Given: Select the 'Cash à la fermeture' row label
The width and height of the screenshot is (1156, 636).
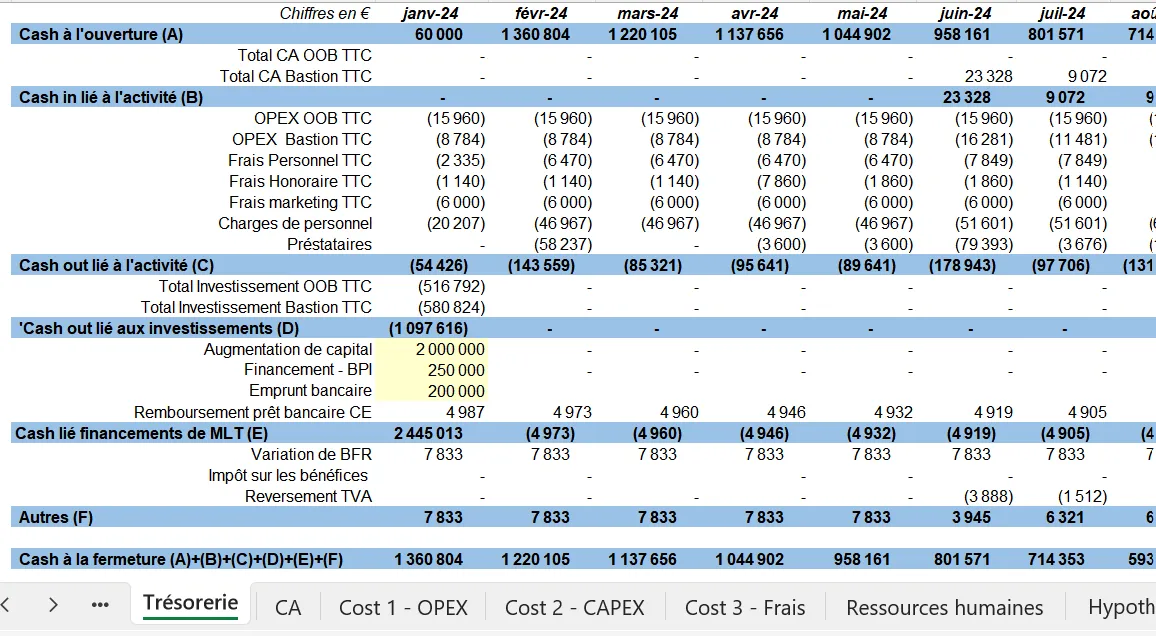Looking at the screenshot, I should pyautogui.click(x=181, y=559).
